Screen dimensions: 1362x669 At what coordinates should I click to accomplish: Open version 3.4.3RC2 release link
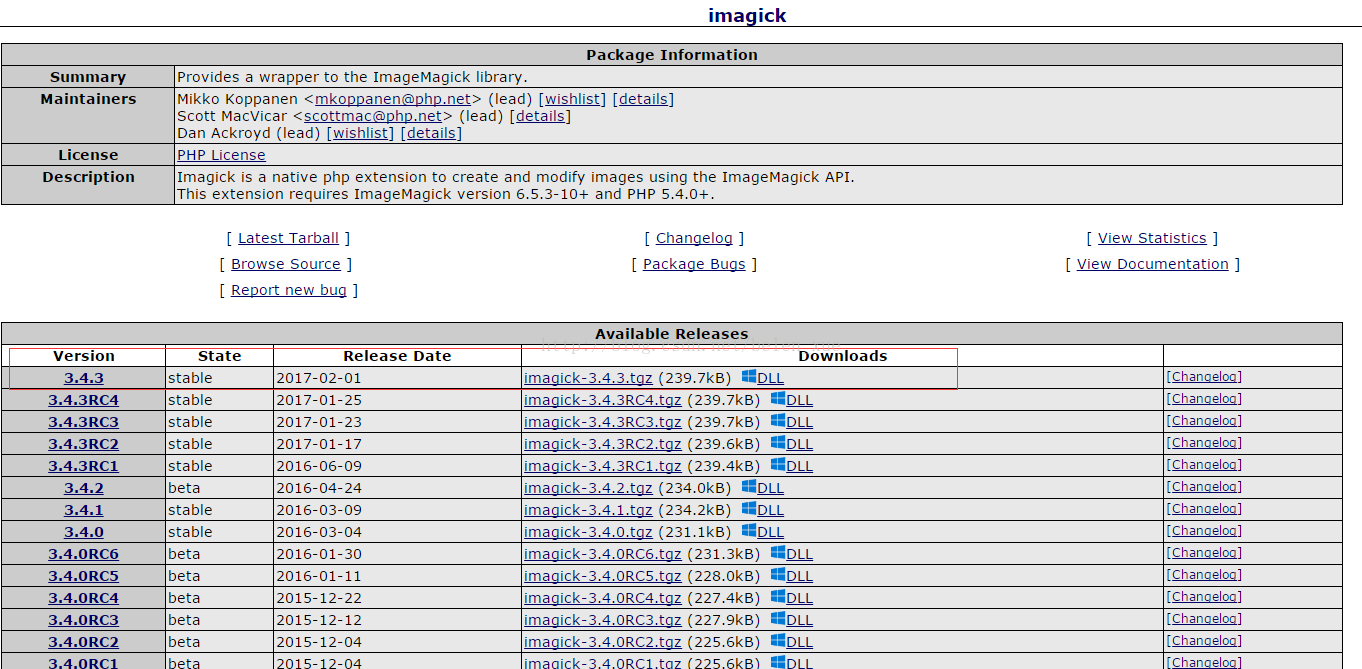(x=84, y=444)
